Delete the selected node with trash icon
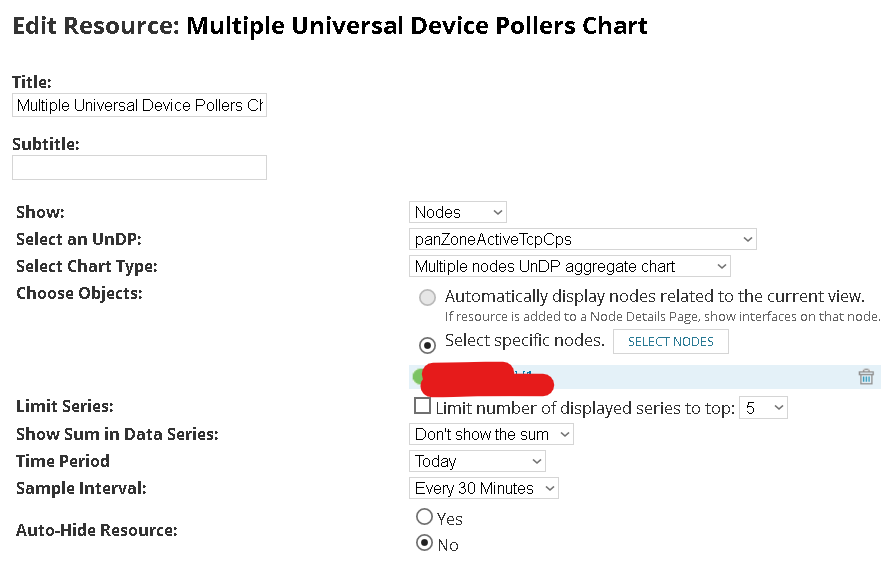The height and width of the screenshot is (571, 892). (866, 377)
